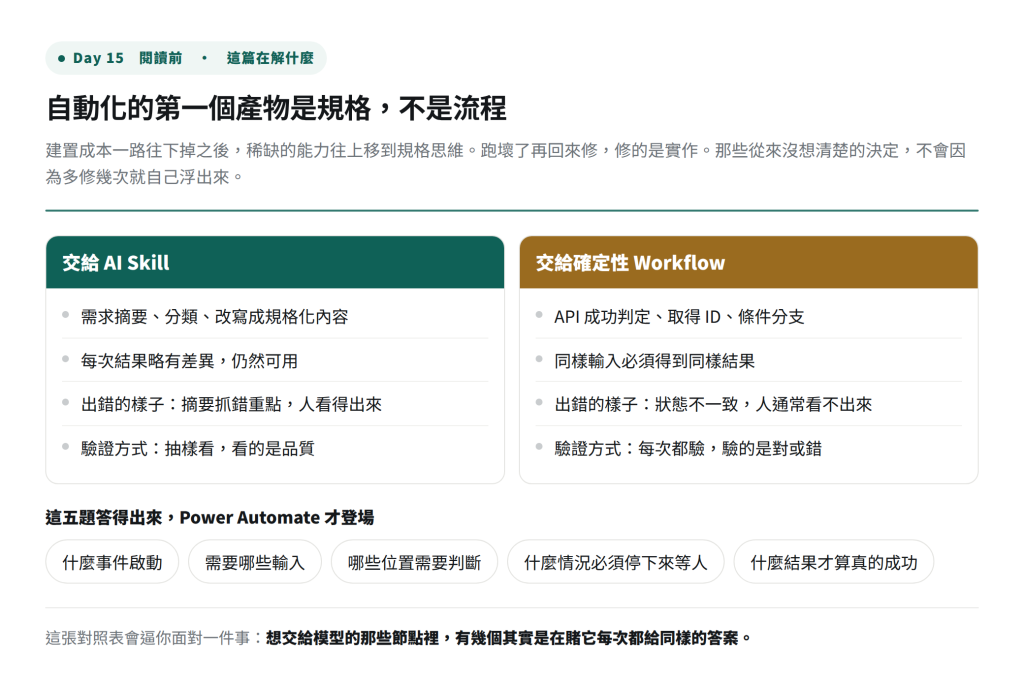The height and width of the screenshot is (686, 1024).
Task: Select the row "需求摘要、分類、改寫成規格化內容"
Action: [x=275, y=317]
